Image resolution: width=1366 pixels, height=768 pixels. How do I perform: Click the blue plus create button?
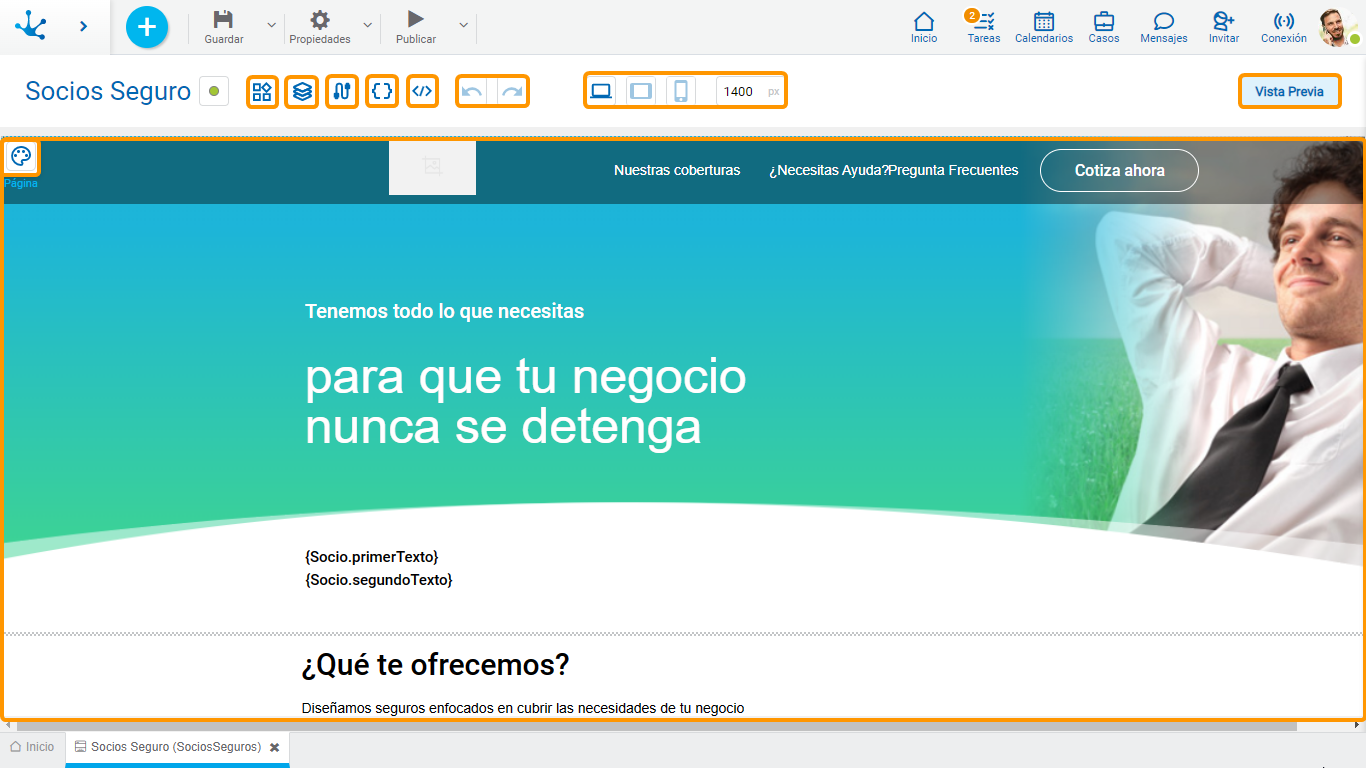[x=147, y=27]
